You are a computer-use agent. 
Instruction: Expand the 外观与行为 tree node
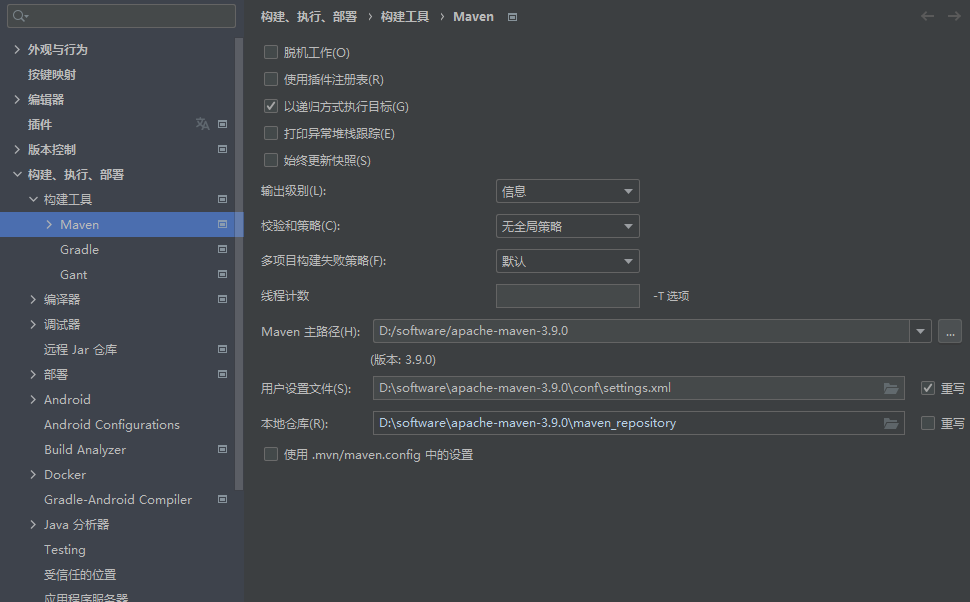pos(17,49)
